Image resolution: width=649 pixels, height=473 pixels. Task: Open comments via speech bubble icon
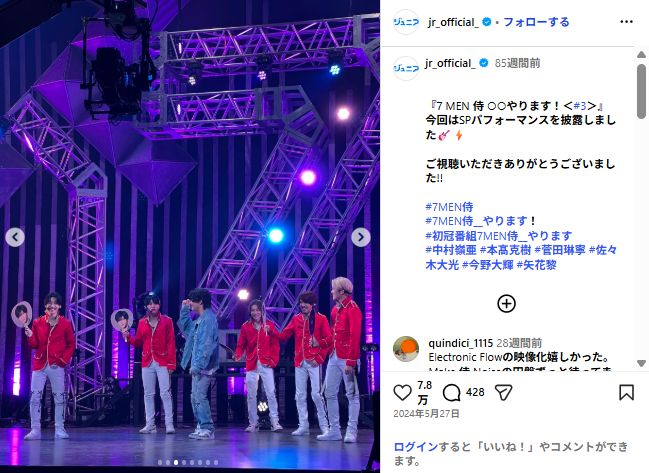(452, 392)
